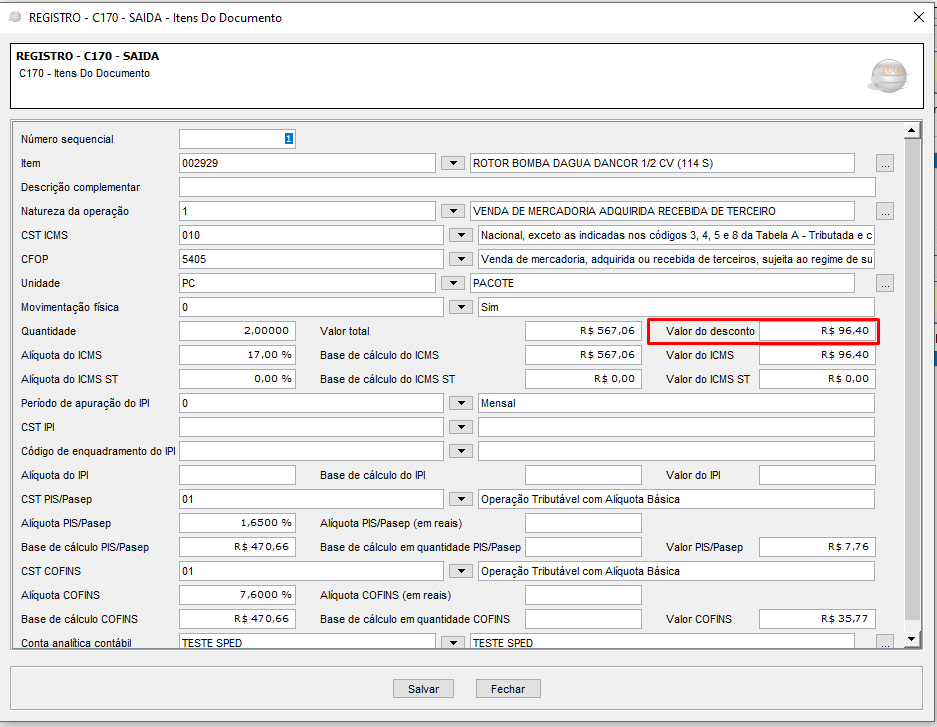Image resolution: width=937 pixels, height=727 pixels.
Task: Open the Movimentação física dropdown
Action: click(460, 307)
